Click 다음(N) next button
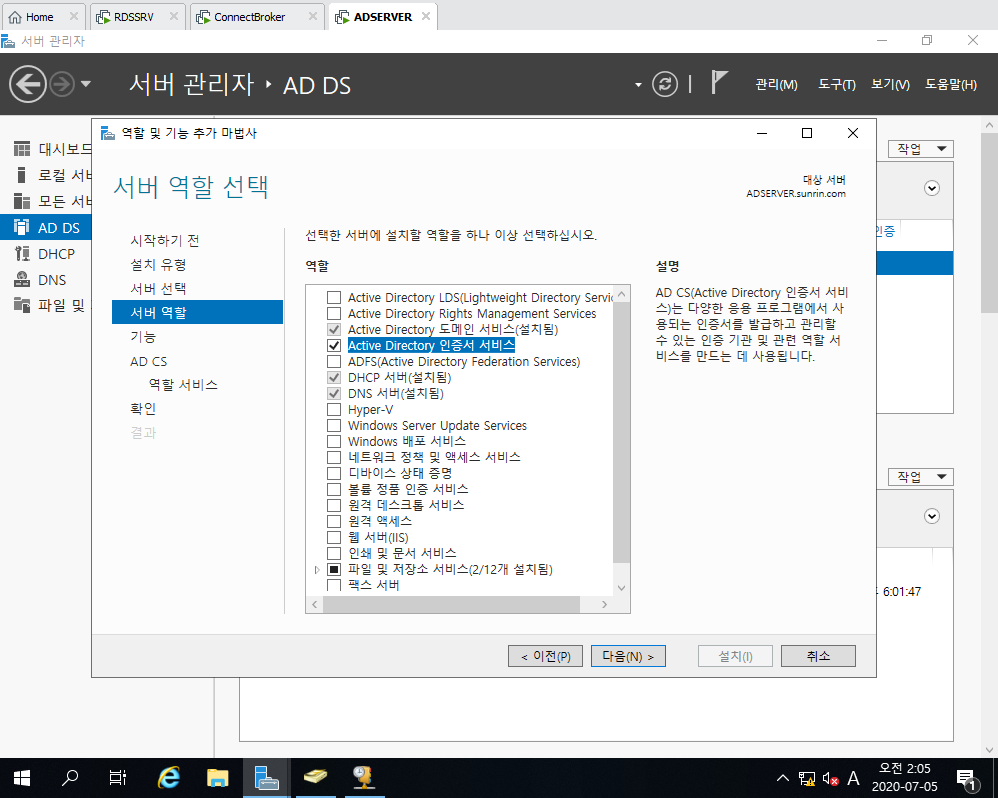Screen dimensions: 998x798 pyautogui.click(x=628, y=656)
